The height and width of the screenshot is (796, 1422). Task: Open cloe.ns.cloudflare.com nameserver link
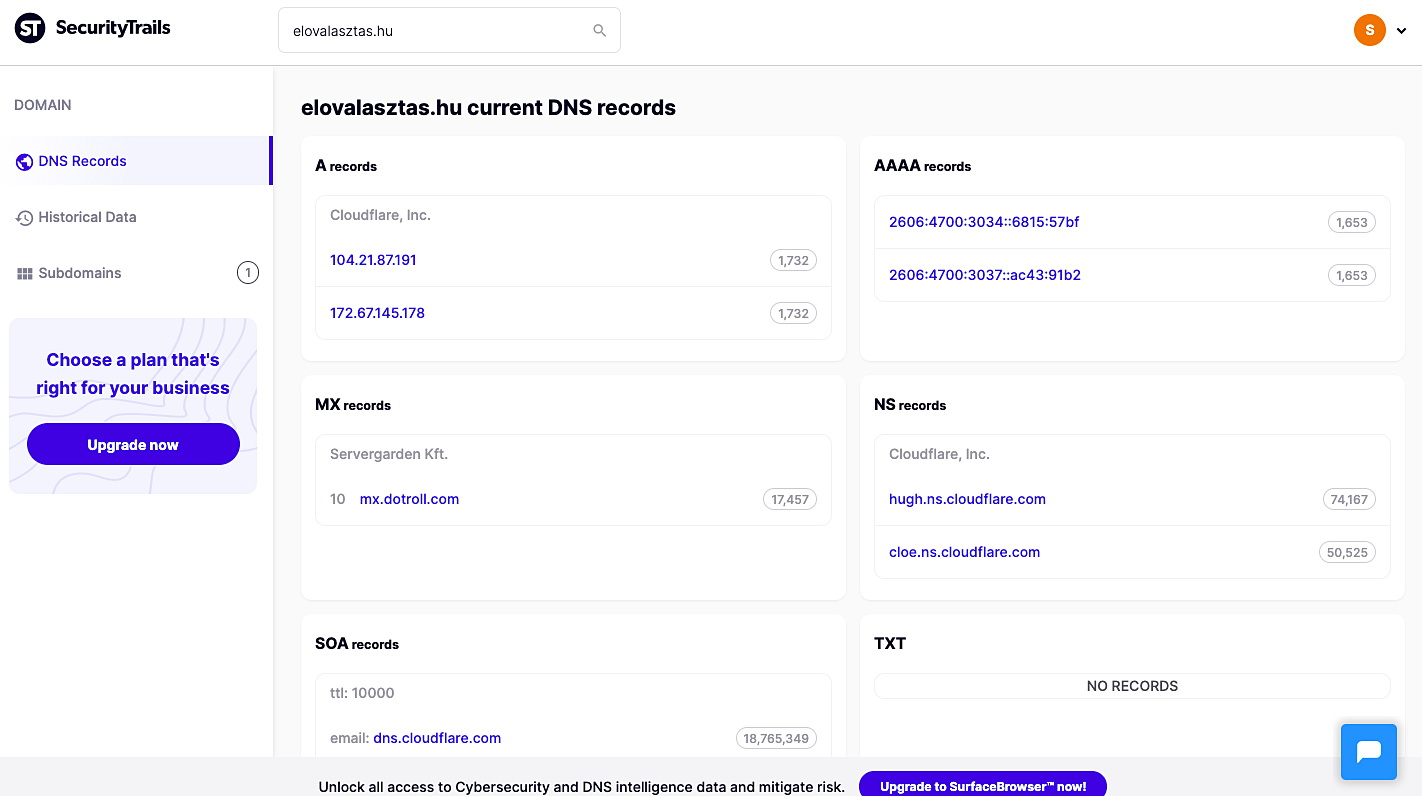coord(964,552)
